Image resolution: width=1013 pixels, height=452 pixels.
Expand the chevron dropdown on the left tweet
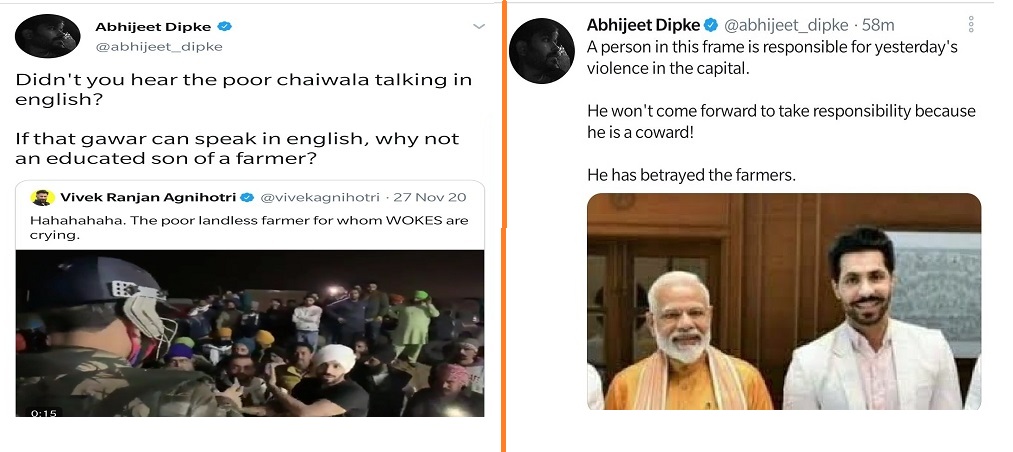coord(479,26)
